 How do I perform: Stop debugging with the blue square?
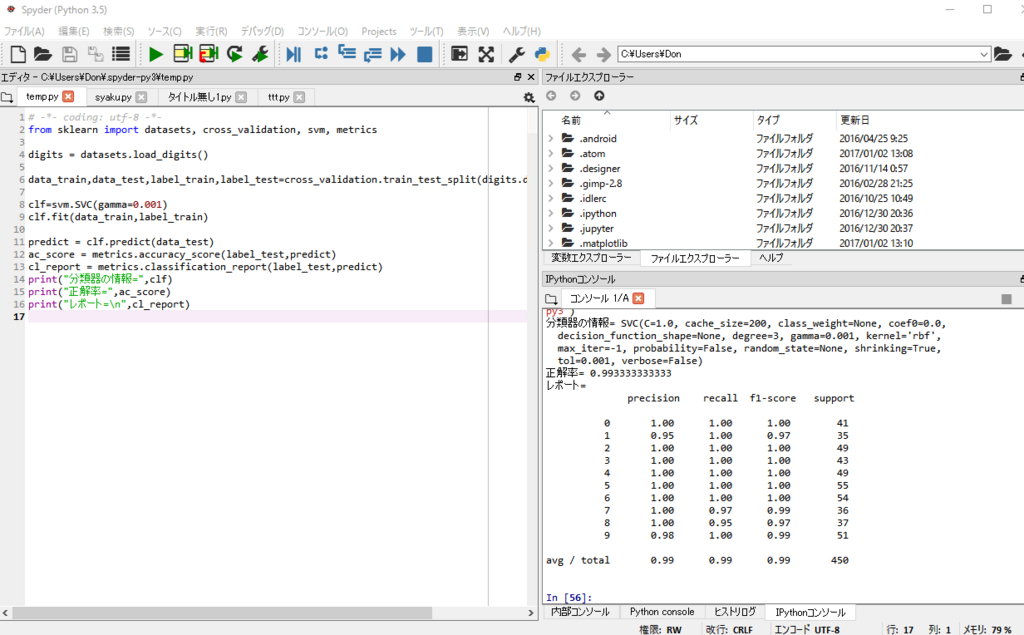(x=424, y=54)
